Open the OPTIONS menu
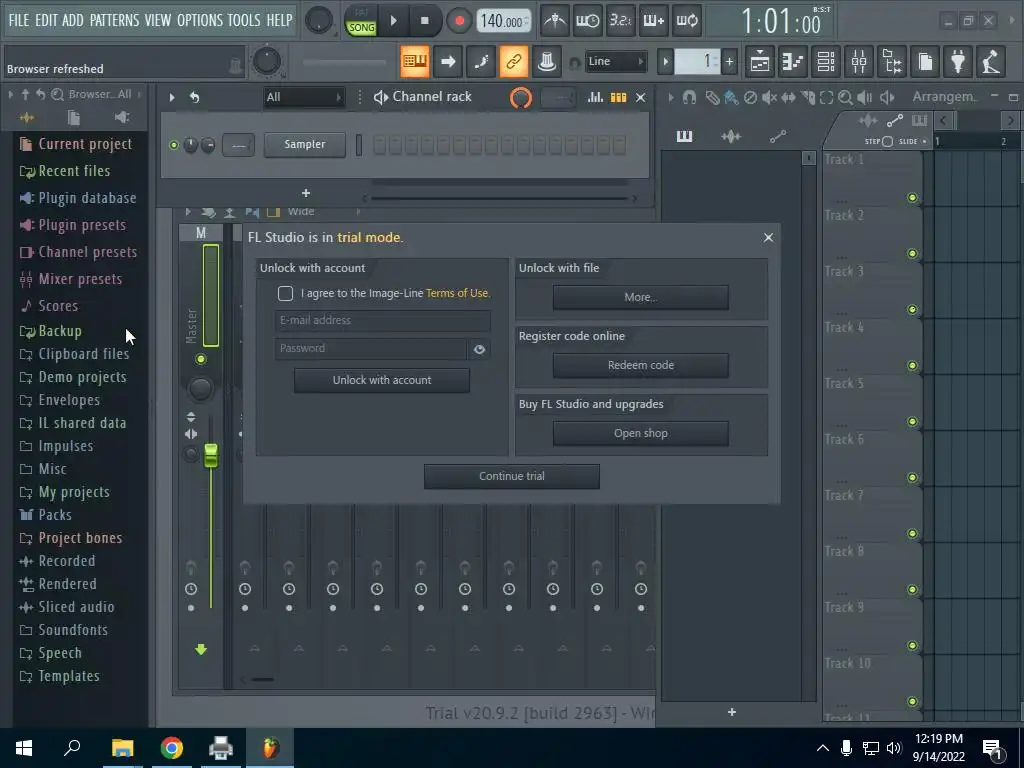 [x=199, y=20]
